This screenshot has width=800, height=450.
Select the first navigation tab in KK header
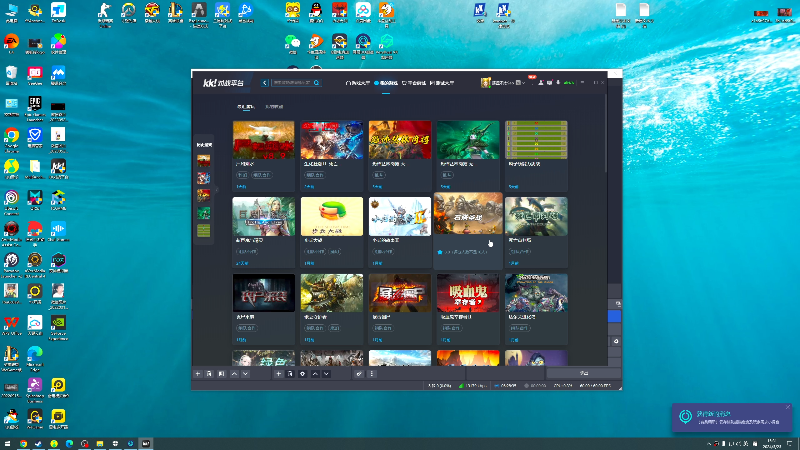(x=358, y=83)
